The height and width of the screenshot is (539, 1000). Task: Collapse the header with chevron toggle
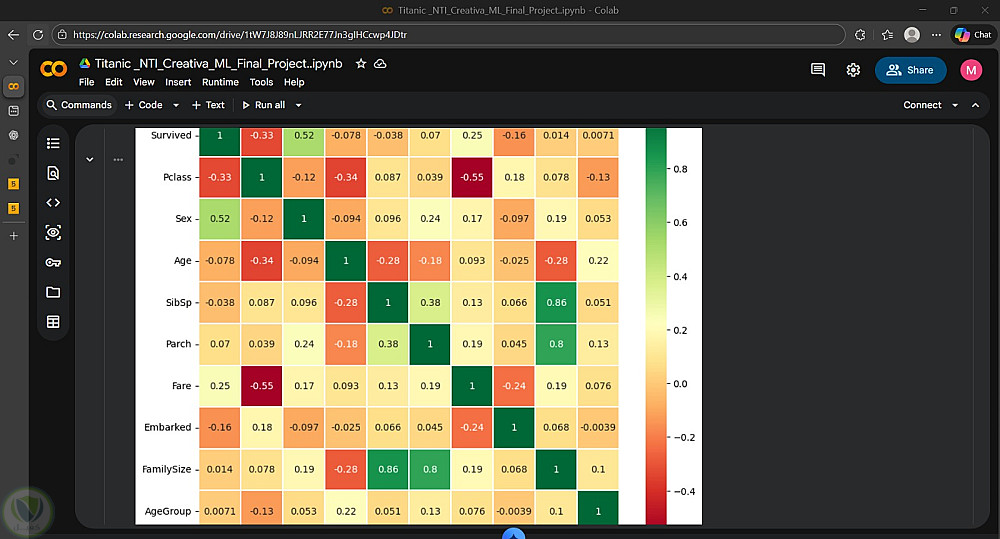click(x=977, y=105)
